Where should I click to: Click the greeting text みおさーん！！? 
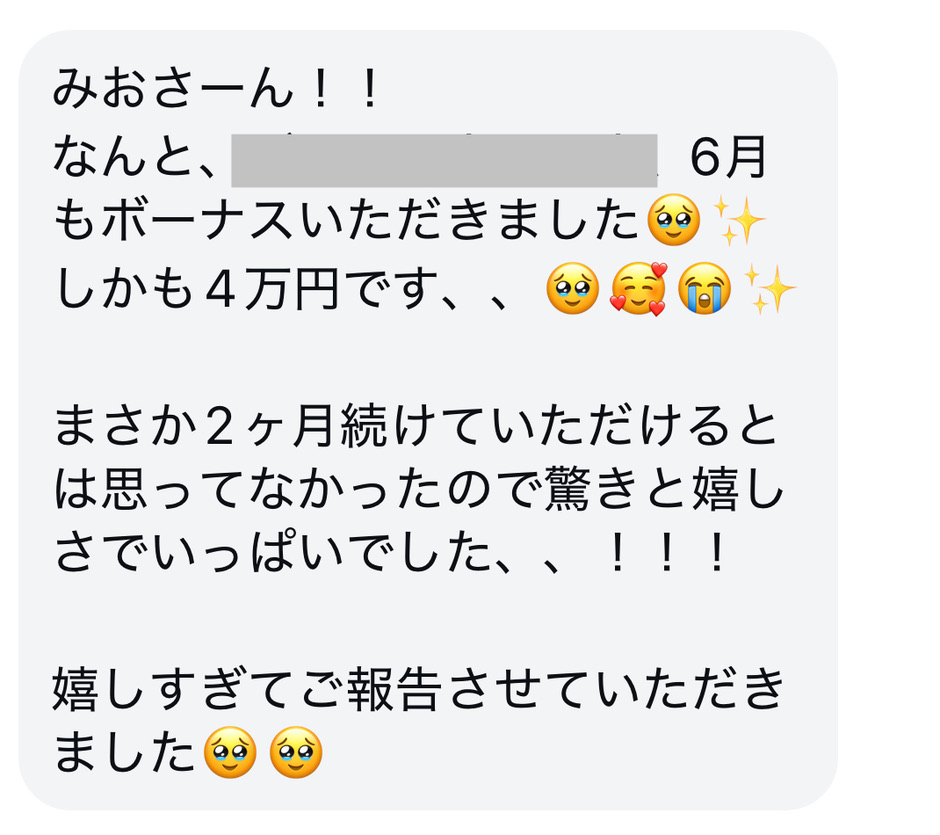pos(216,89)
